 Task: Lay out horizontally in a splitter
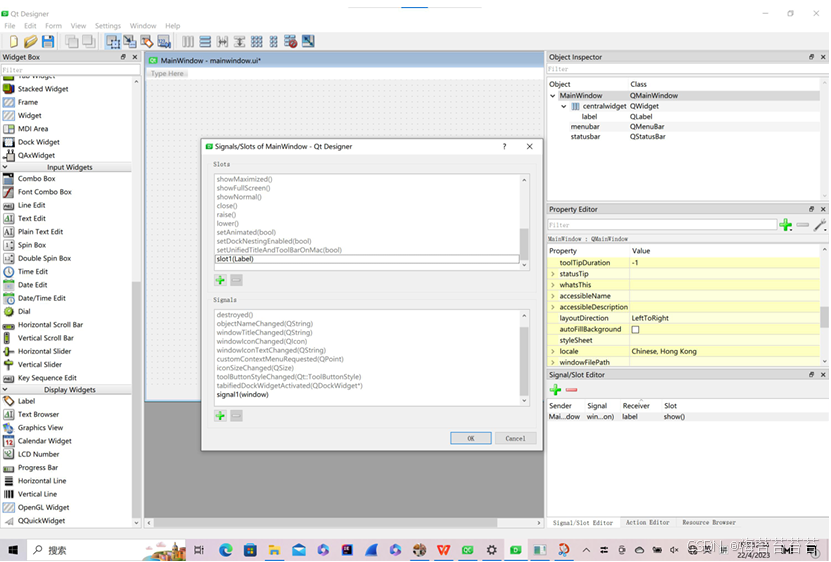[223, 41]
